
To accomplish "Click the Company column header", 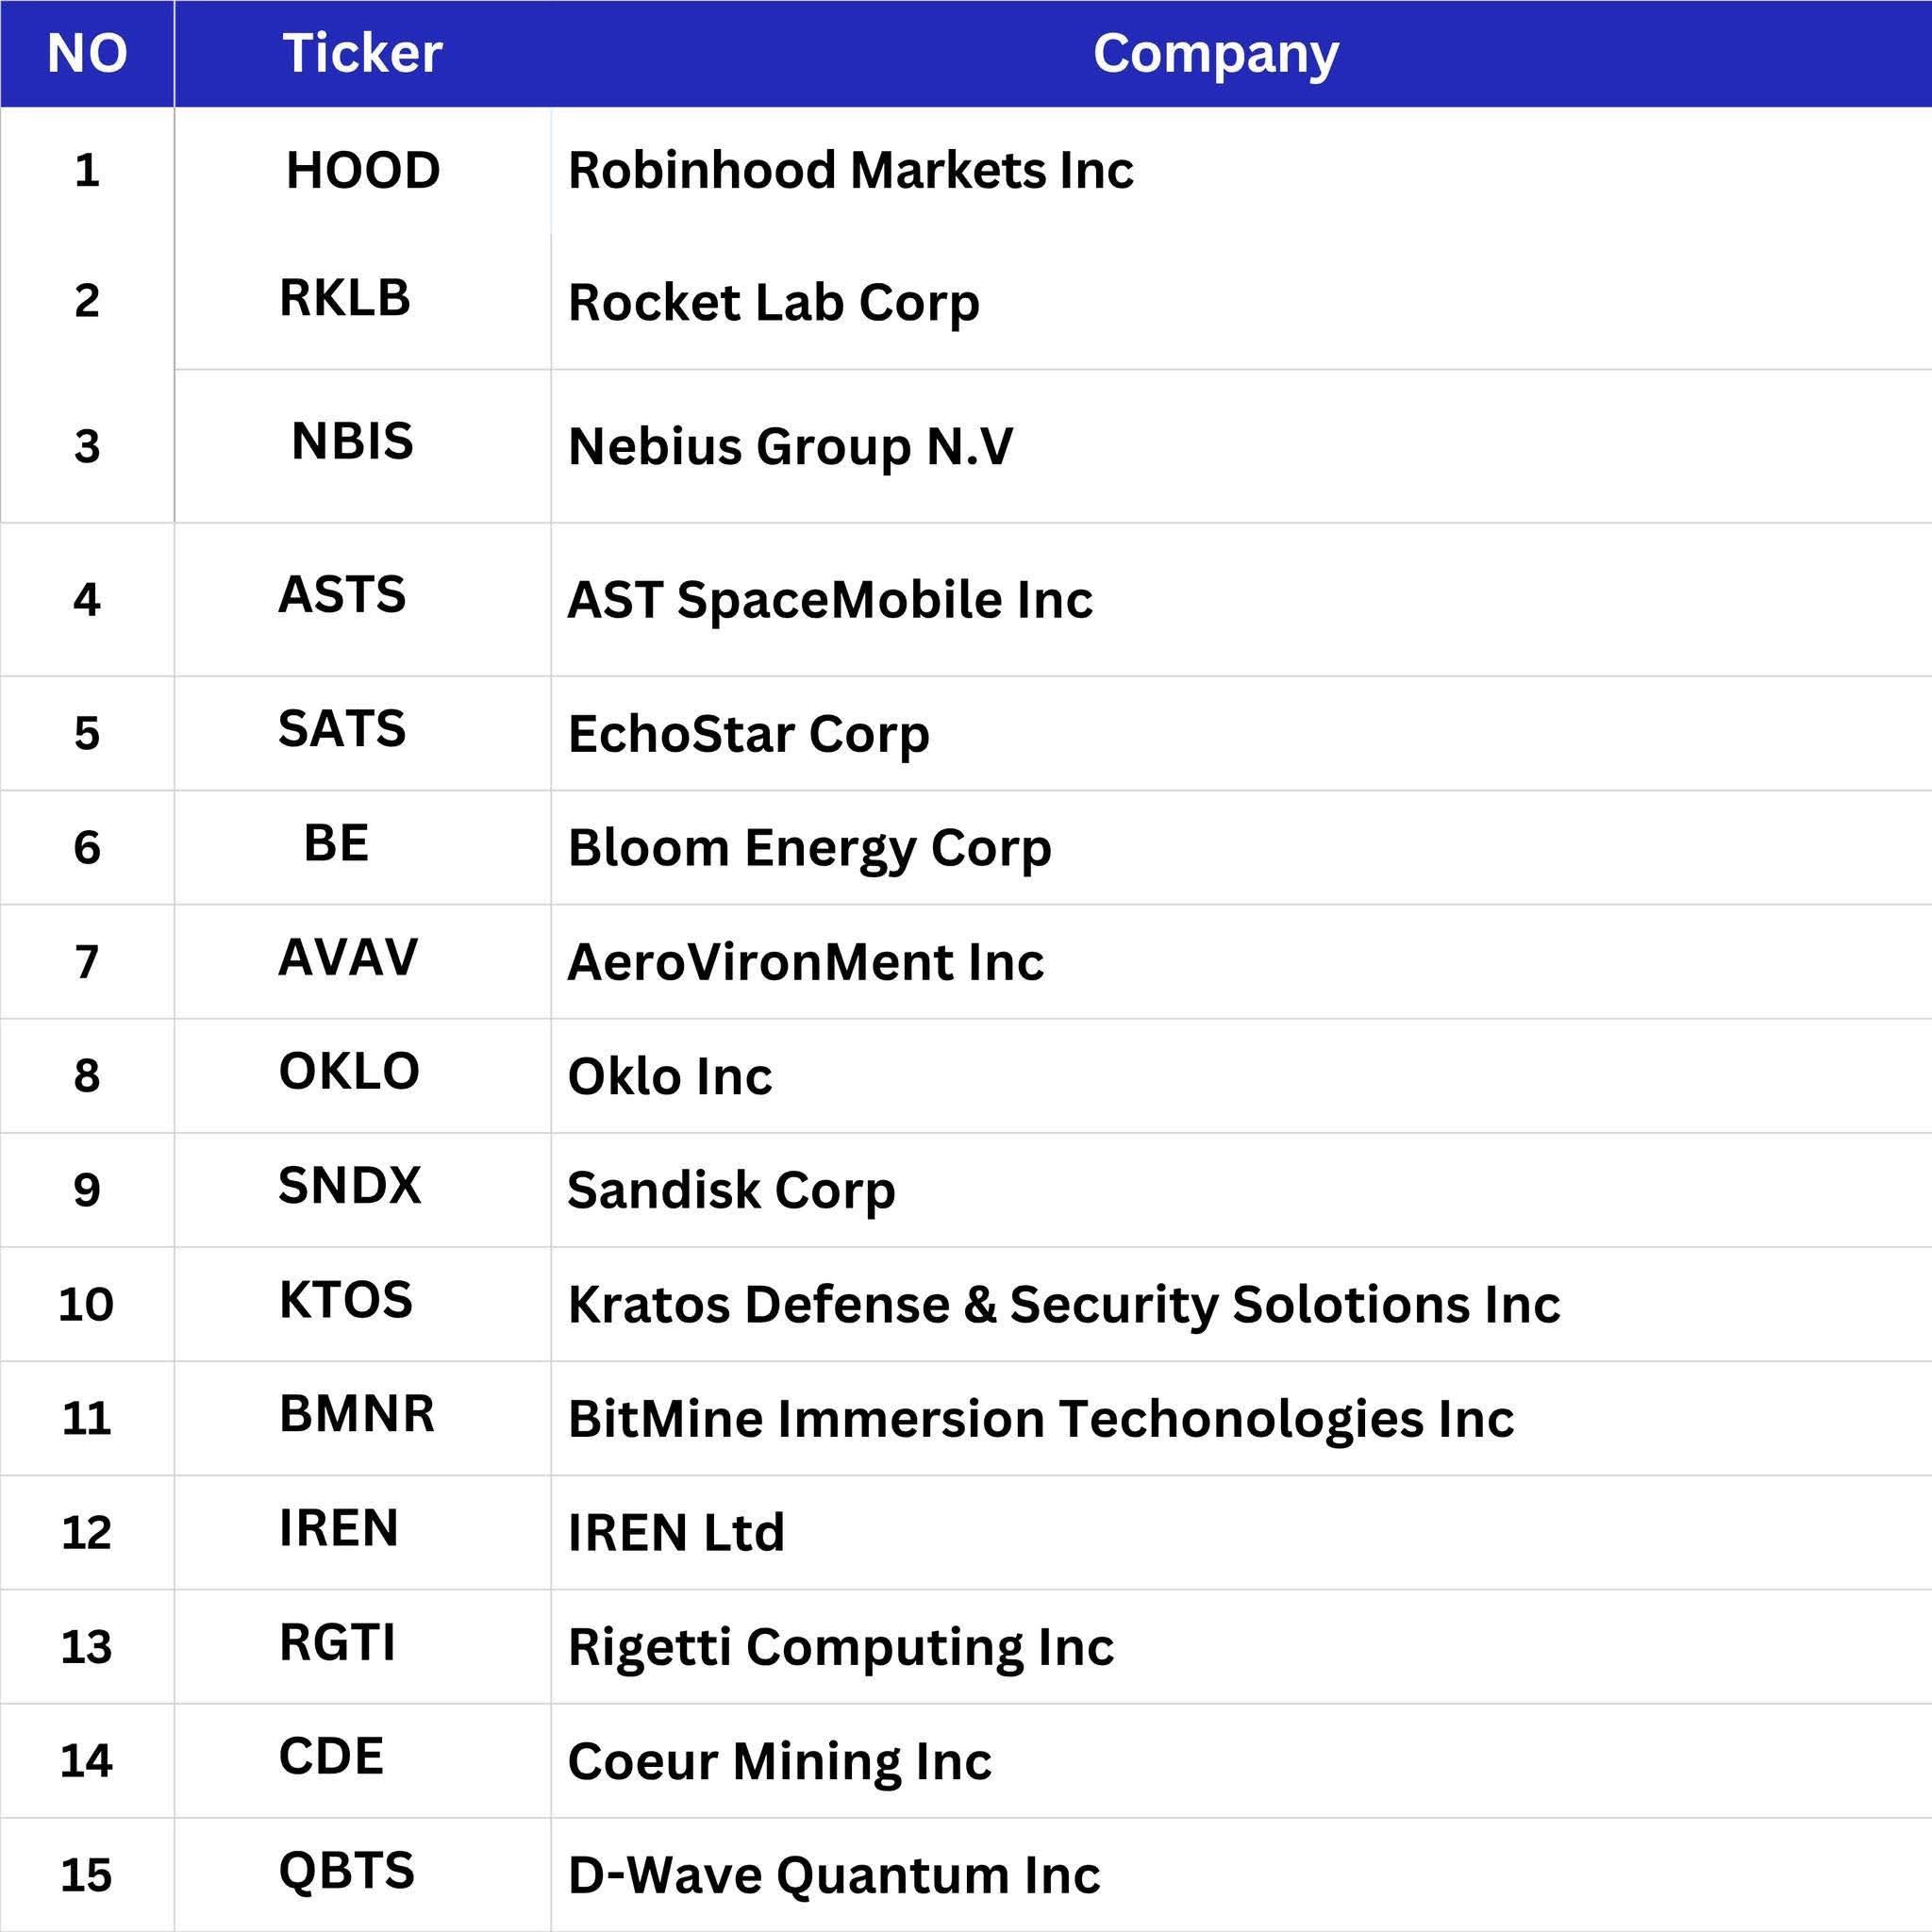I will [1215, 53].
